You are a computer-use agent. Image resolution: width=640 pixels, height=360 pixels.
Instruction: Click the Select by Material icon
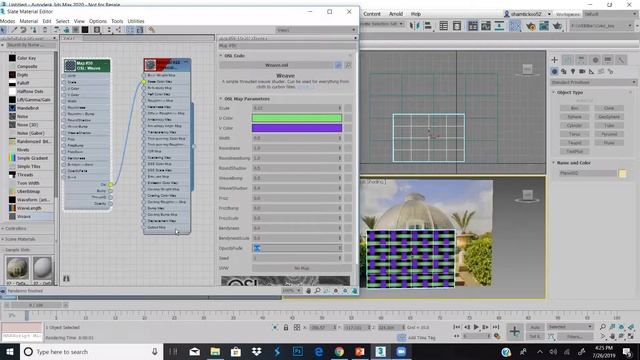[x=151, y=30]
